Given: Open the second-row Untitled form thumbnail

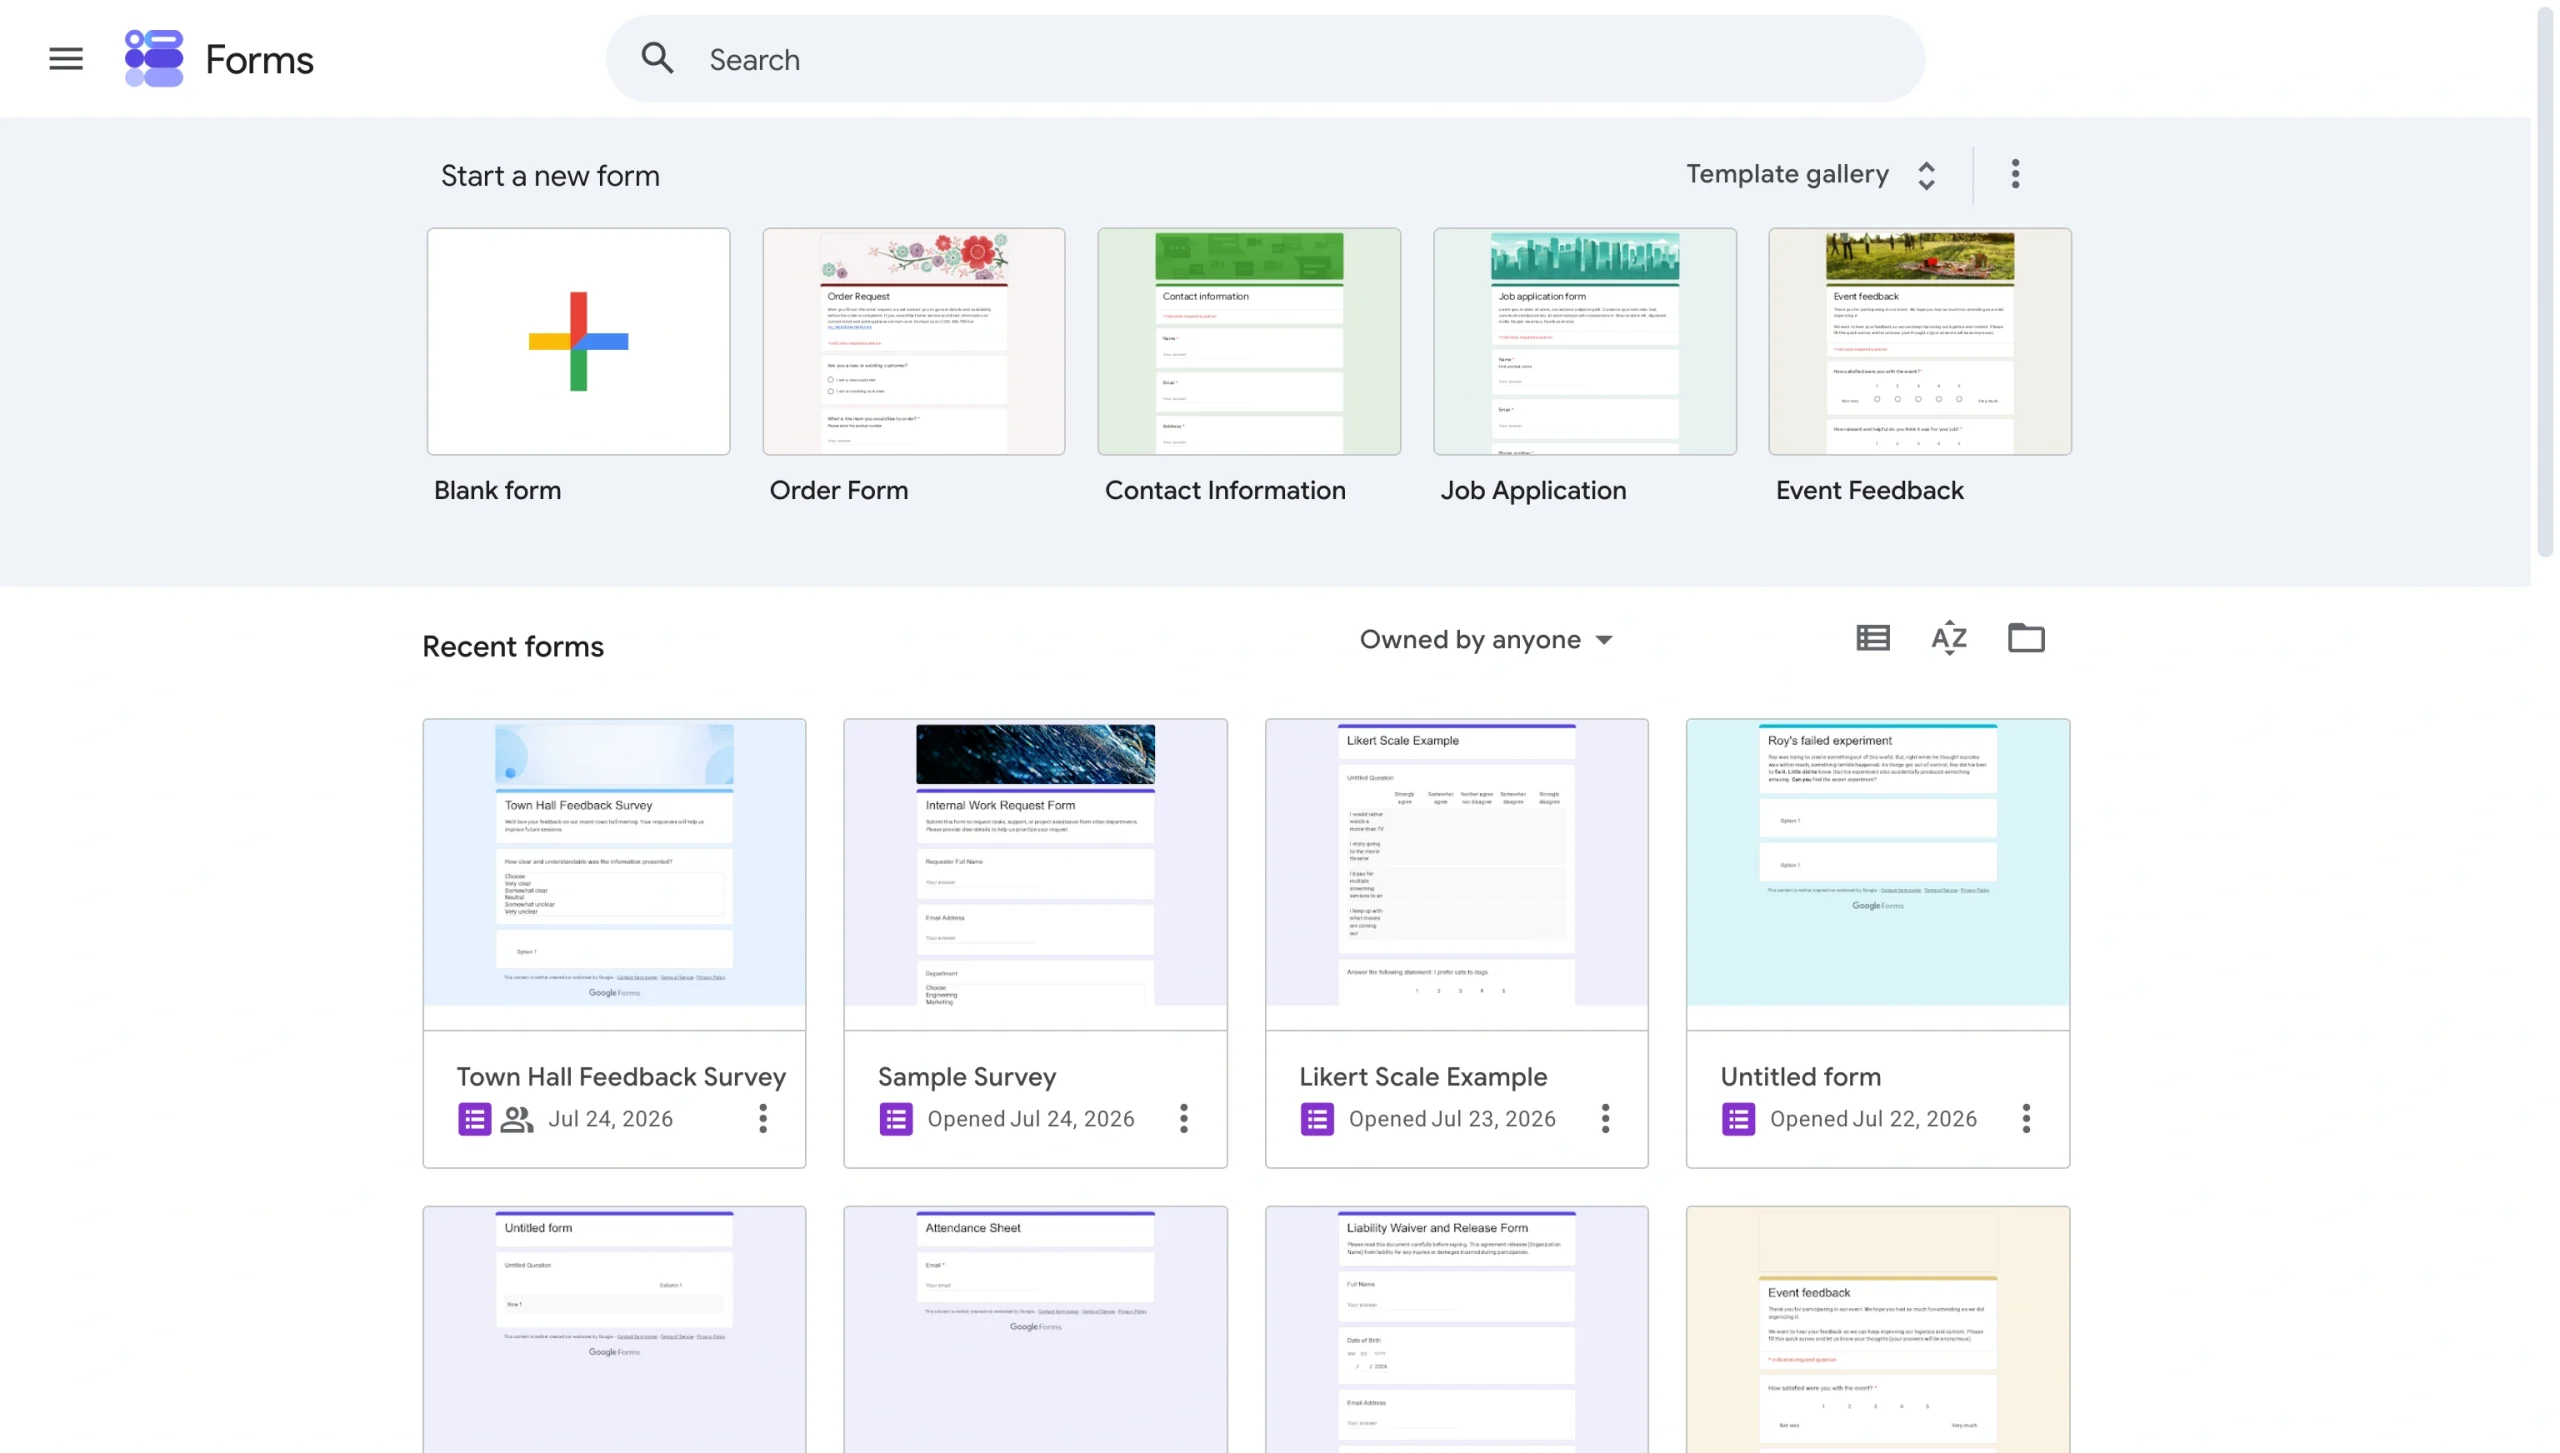Looking at the screenshot, I should coord(614,1329).
